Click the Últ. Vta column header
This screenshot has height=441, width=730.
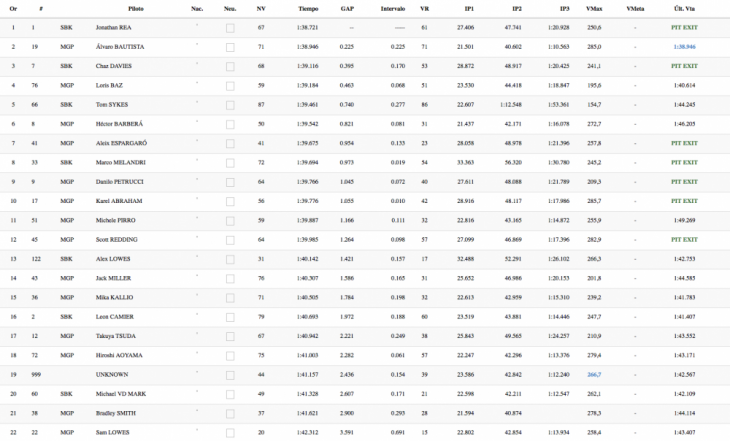(x=685, y=8)
